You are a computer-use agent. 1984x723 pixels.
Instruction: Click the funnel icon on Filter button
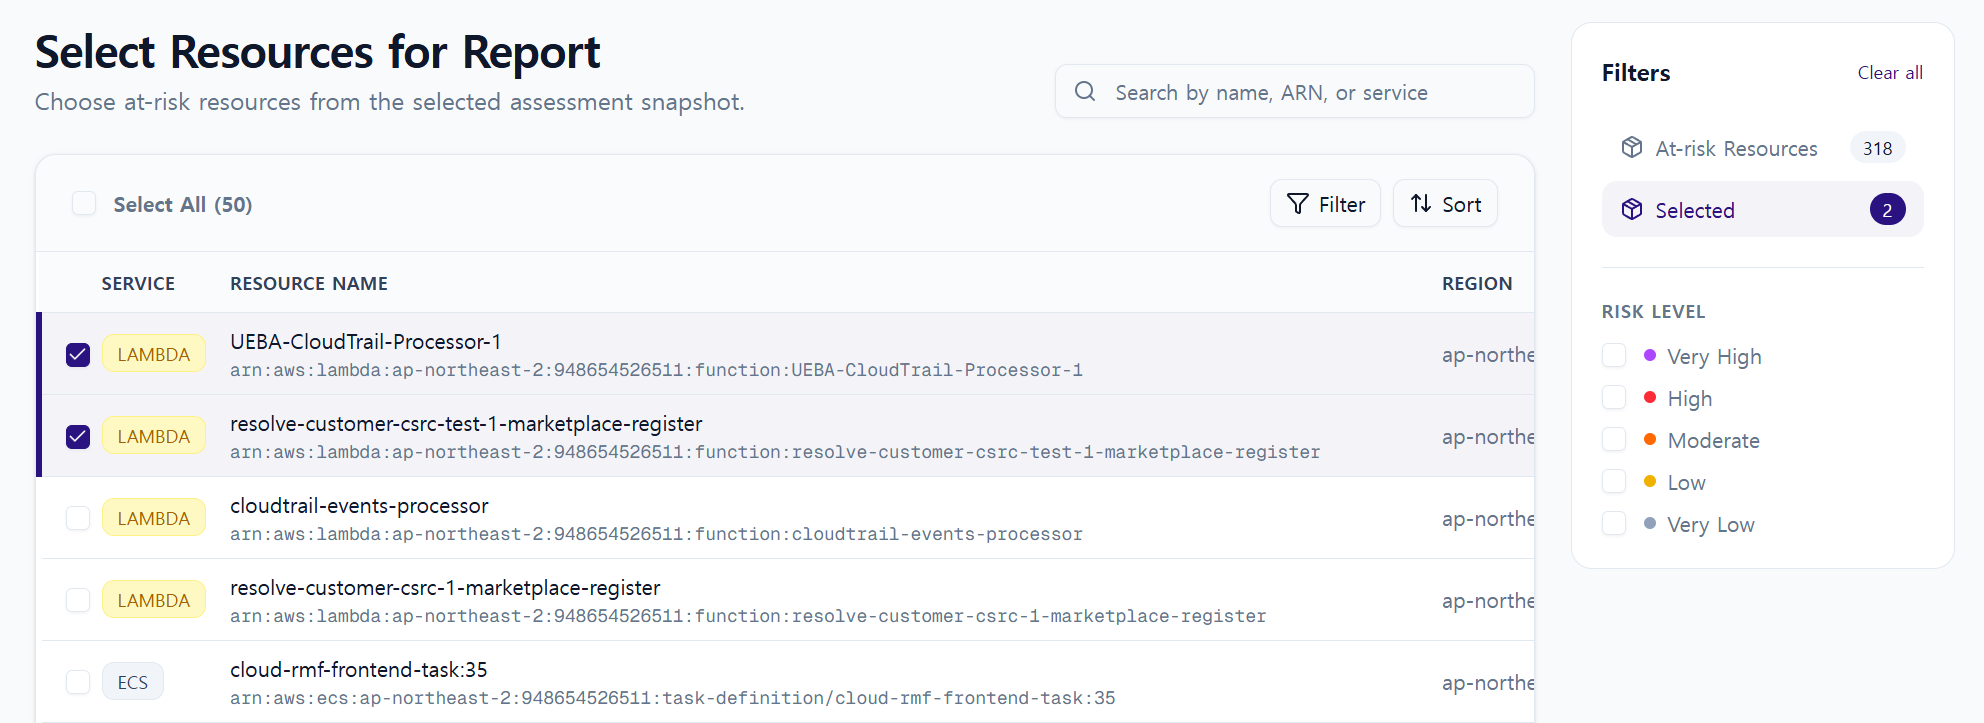(1297, 204)
